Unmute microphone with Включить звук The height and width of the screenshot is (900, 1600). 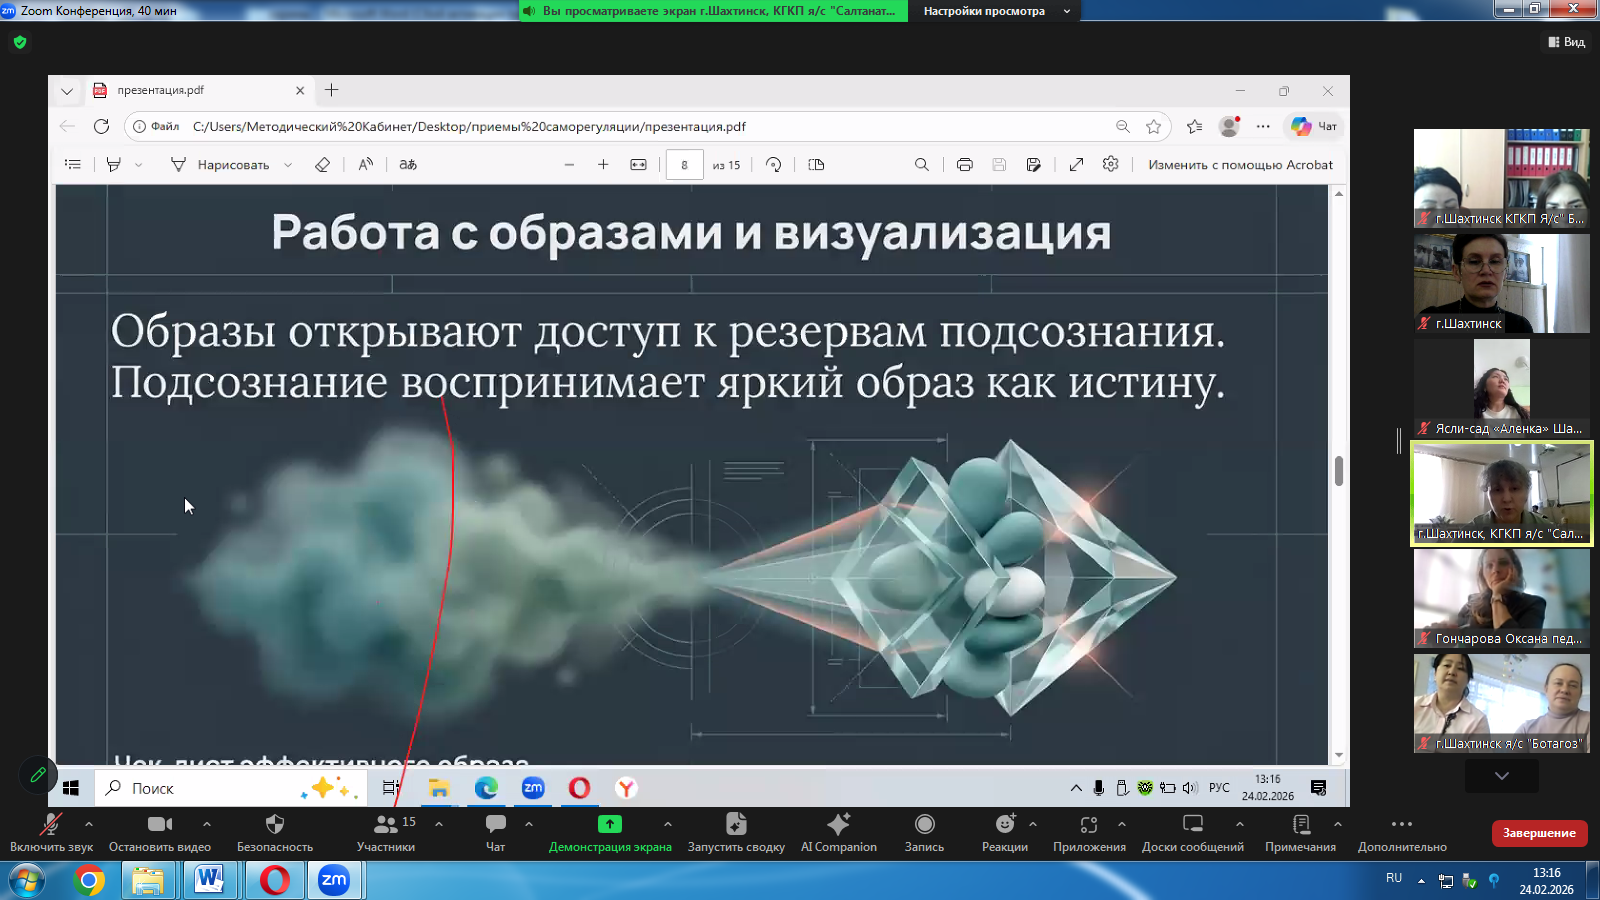coord(50,825)
